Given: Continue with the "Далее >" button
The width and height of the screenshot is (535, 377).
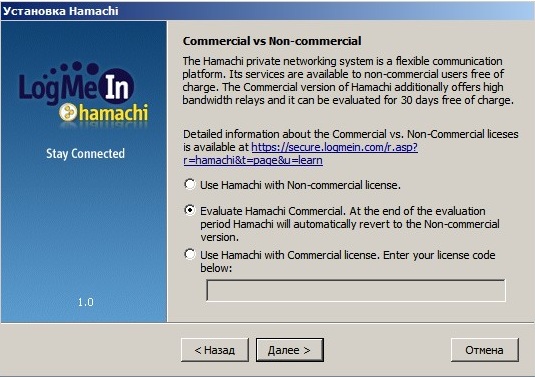Looking at the screenshot, I should click(x=290, y=350).
